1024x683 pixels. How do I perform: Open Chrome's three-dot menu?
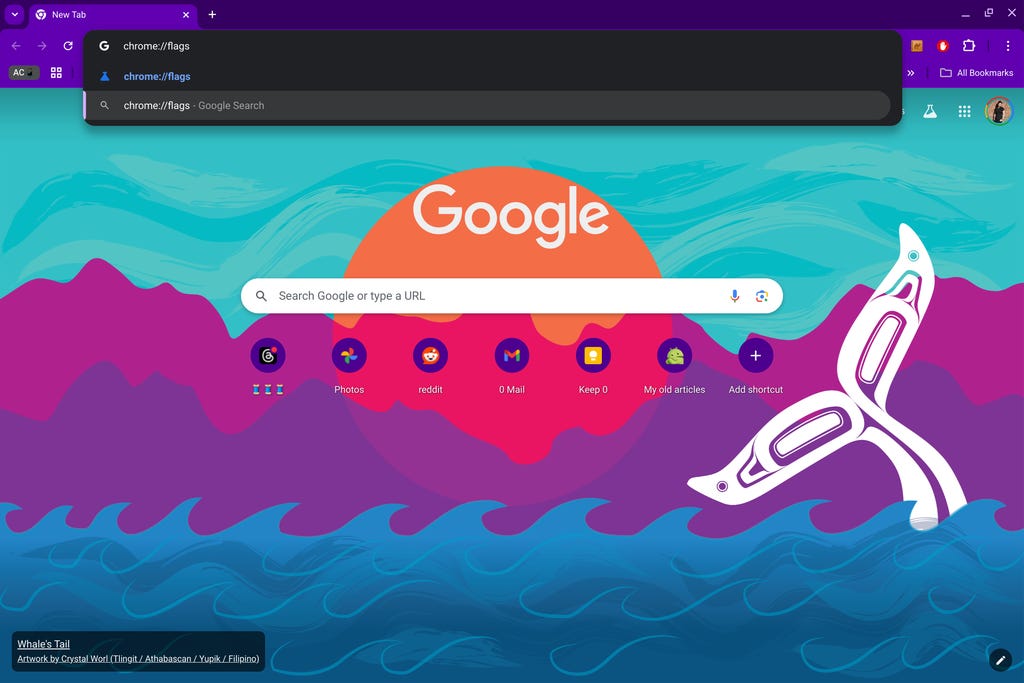point(1008,46)
